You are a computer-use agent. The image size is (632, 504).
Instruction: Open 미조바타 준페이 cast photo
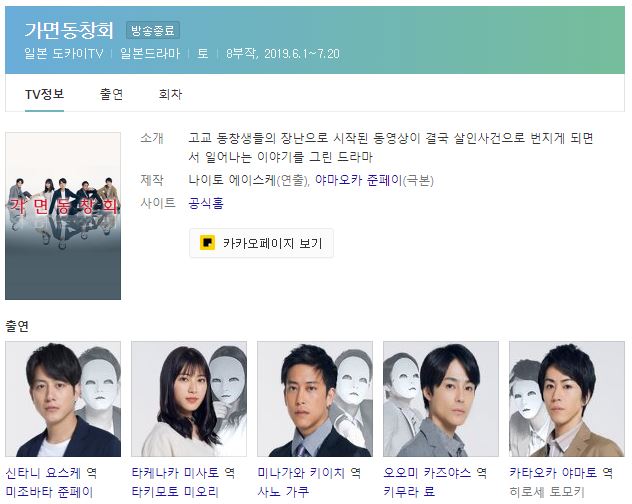(x=63, y=399)
